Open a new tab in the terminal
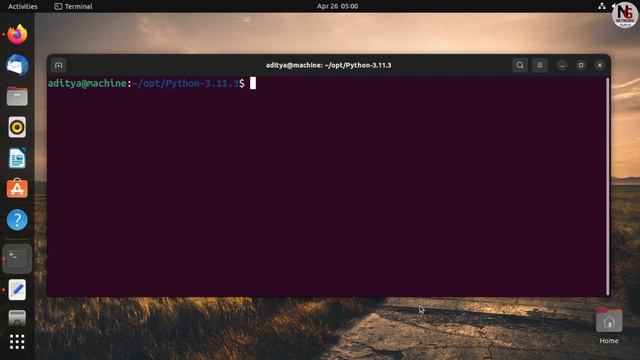640x360 pixels. click(x=58, y=65)
